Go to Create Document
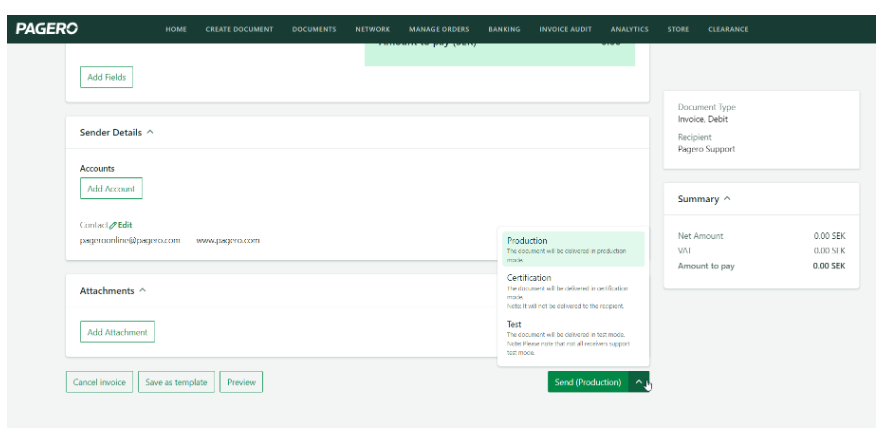The height and width of the screenshot is (433, 882). (240, 29)
